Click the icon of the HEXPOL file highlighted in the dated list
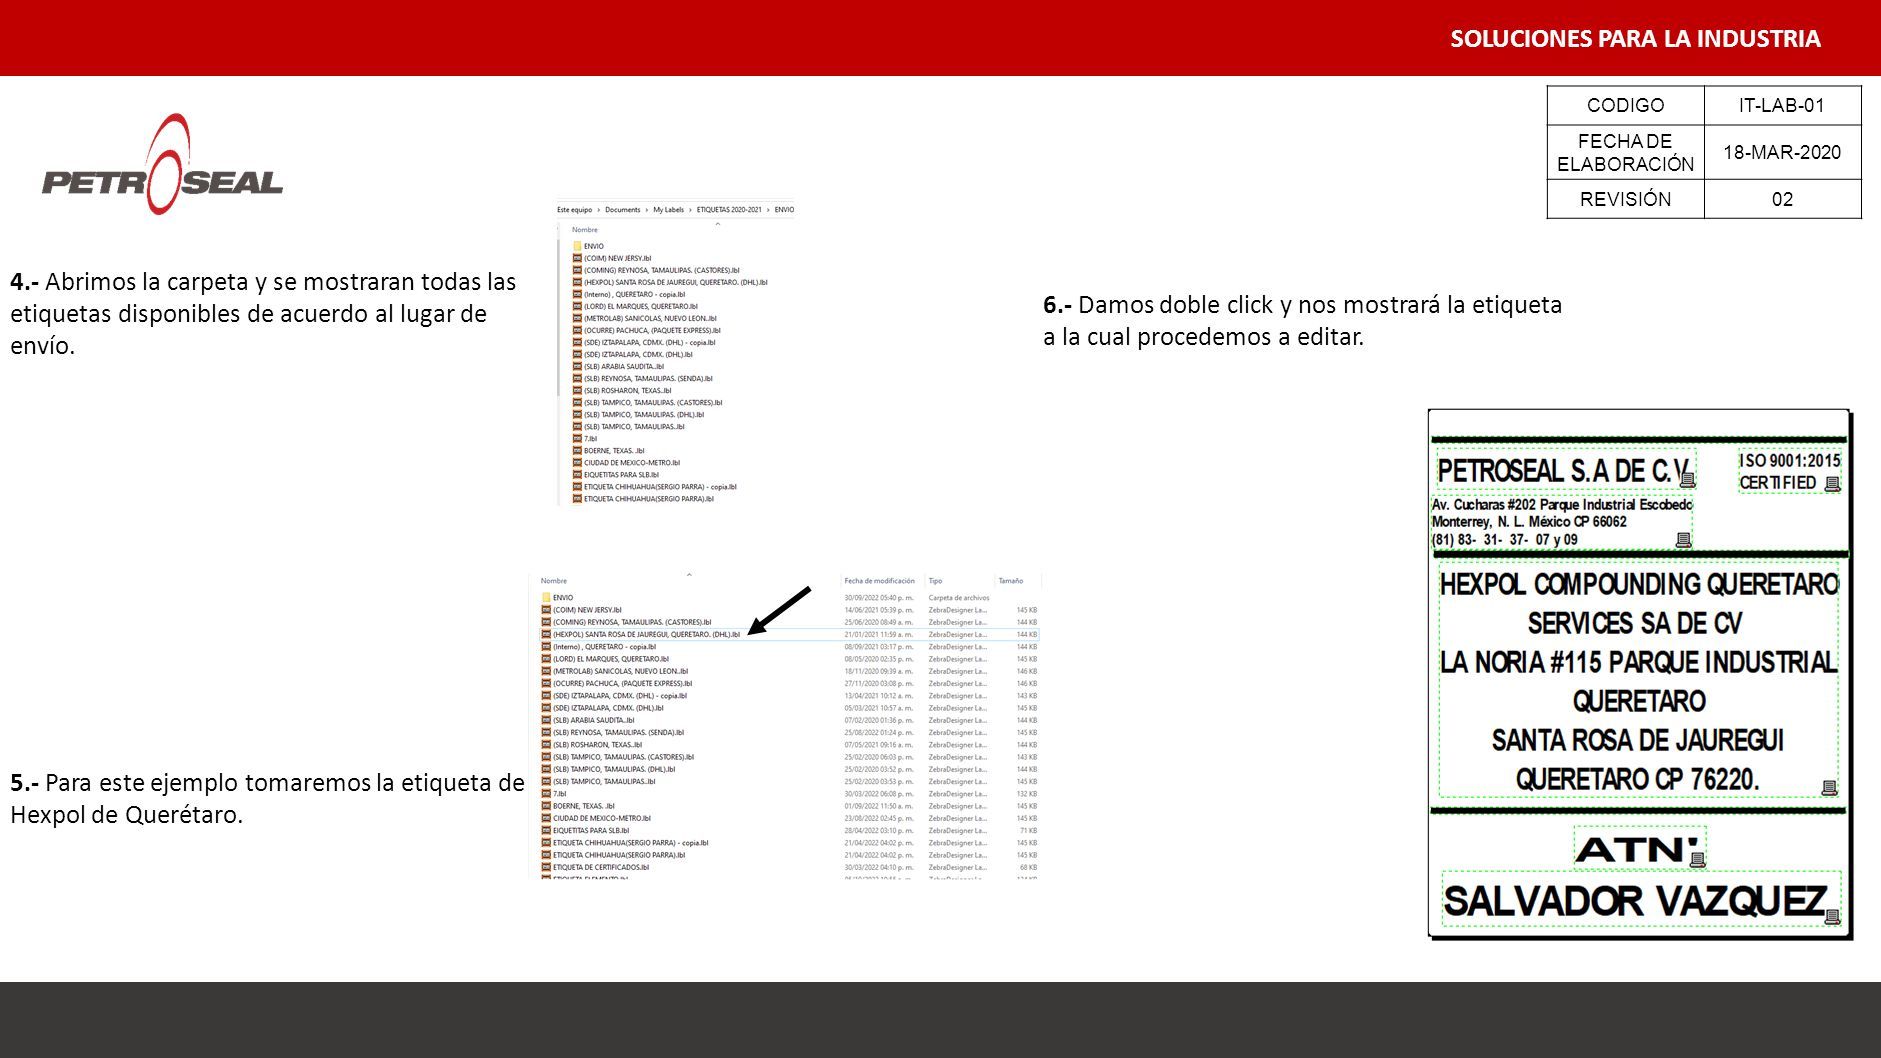1881x1058 pixels. click(x=546, y=634)
